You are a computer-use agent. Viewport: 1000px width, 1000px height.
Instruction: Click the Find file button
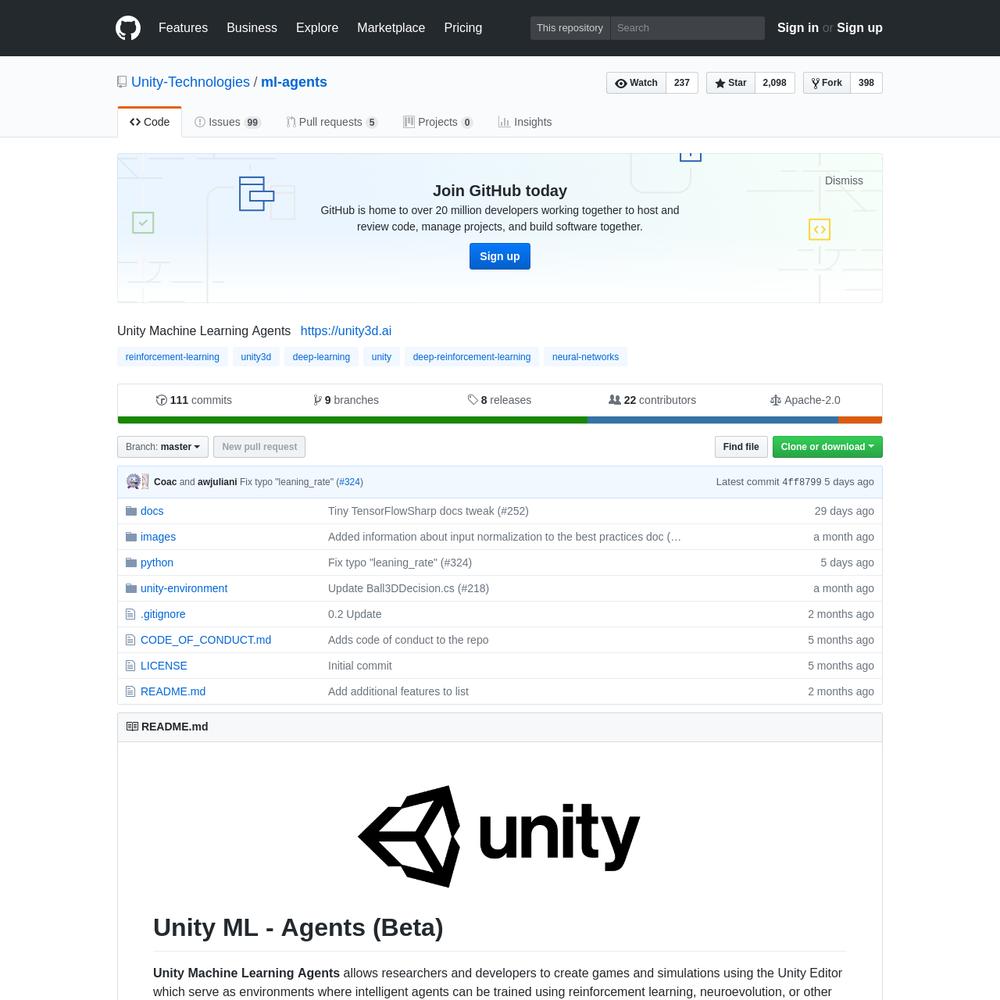(x=741, y=447)
